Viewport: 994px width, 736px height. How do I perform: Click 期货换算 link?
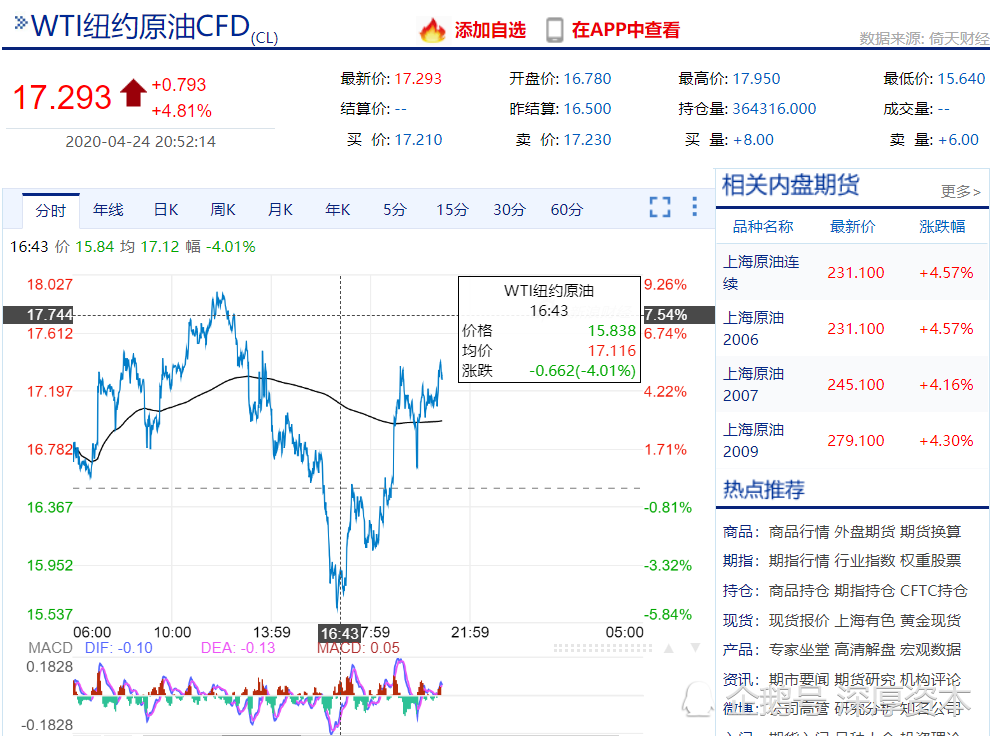(x=931, y=531)
